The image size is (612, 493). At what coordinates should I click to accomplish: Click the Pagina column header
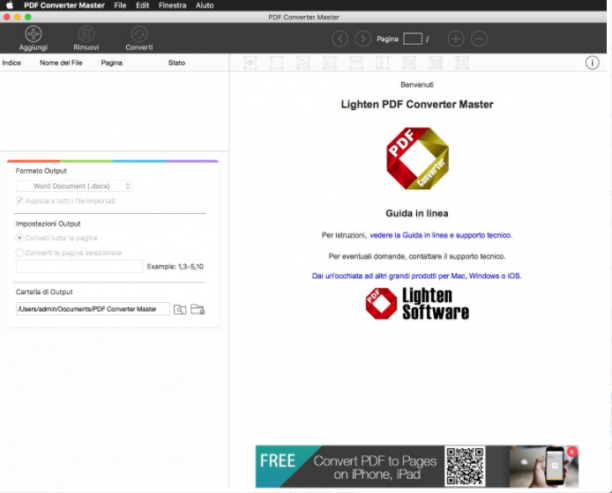click(x=112, y=62)
